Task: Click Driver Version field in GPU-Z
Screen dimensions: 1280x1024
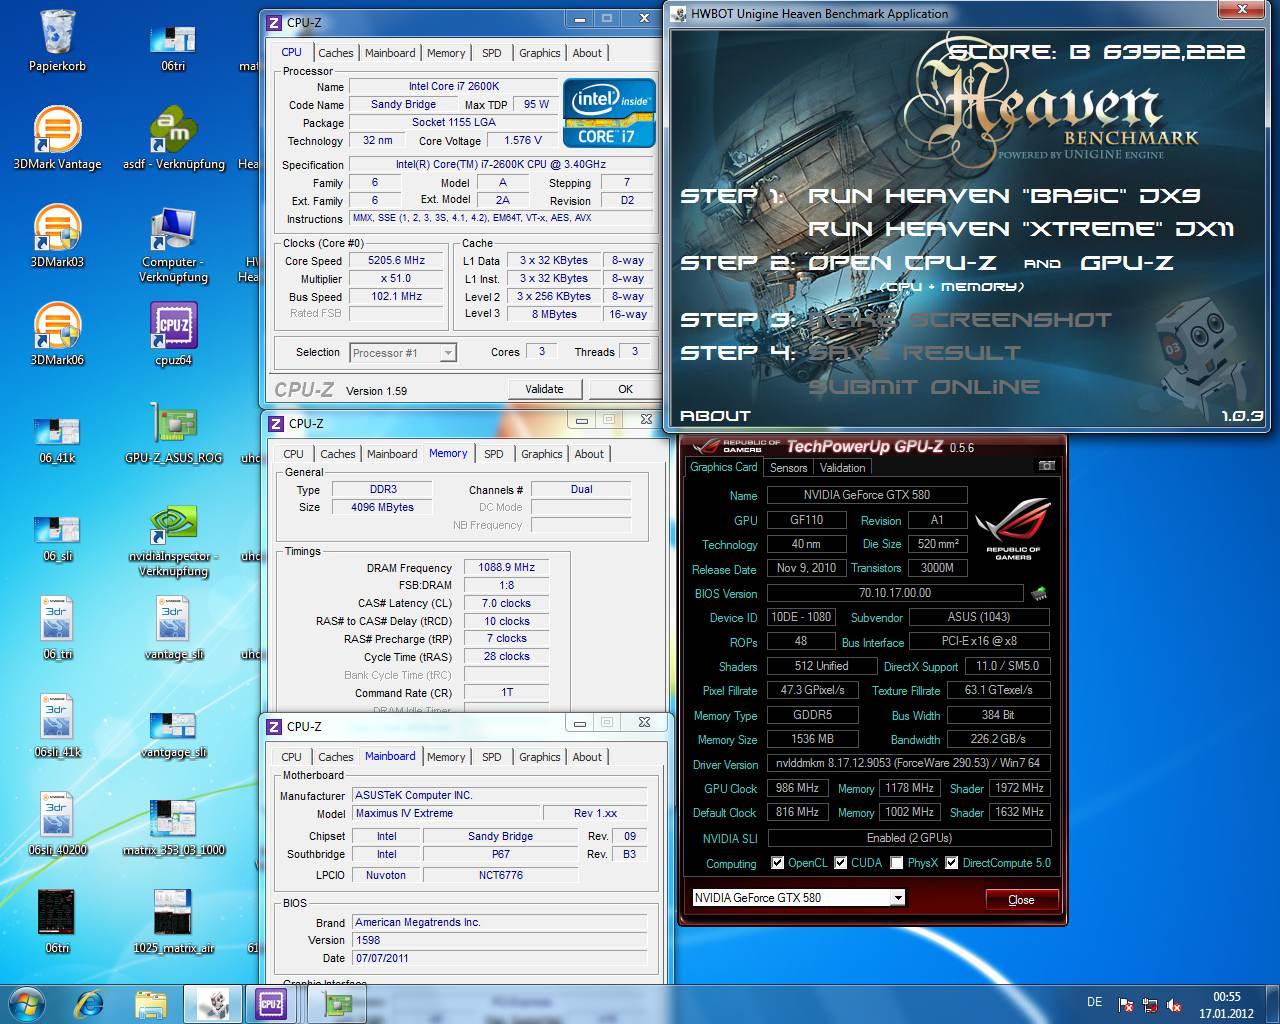Action: 908,763
